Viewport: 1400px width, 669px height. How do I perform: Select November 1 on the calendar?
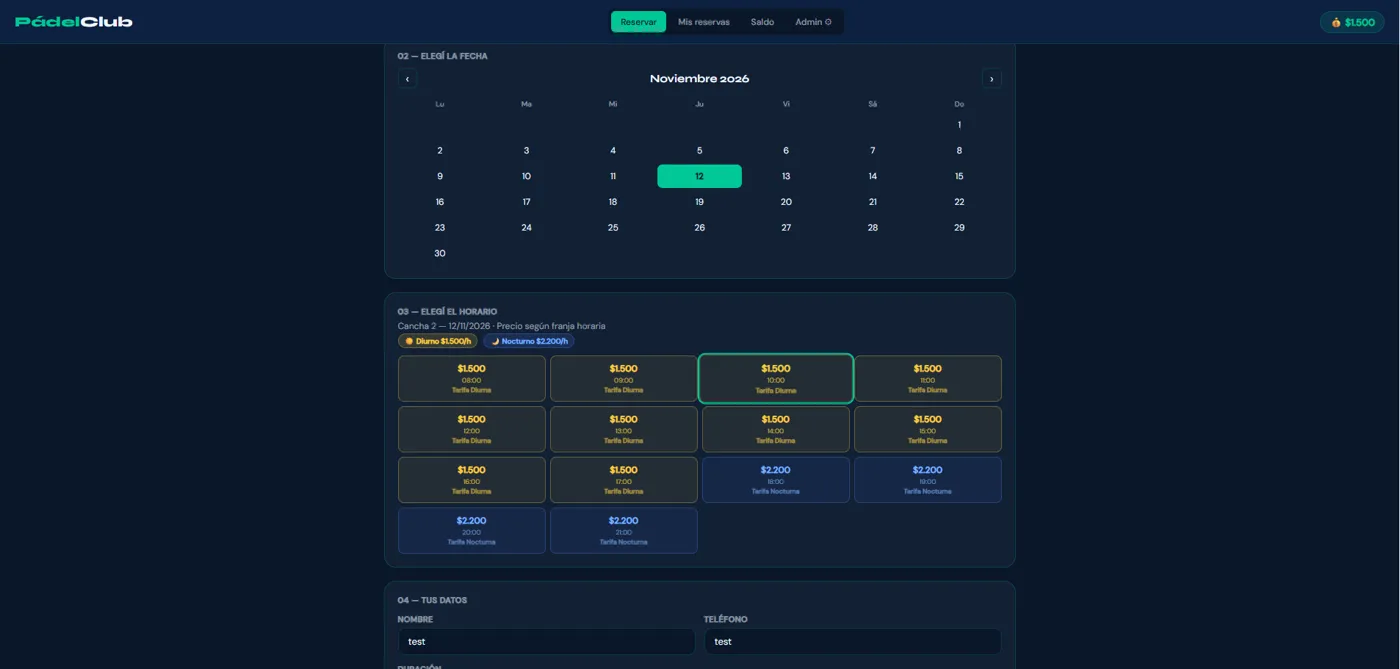(959, 125)
